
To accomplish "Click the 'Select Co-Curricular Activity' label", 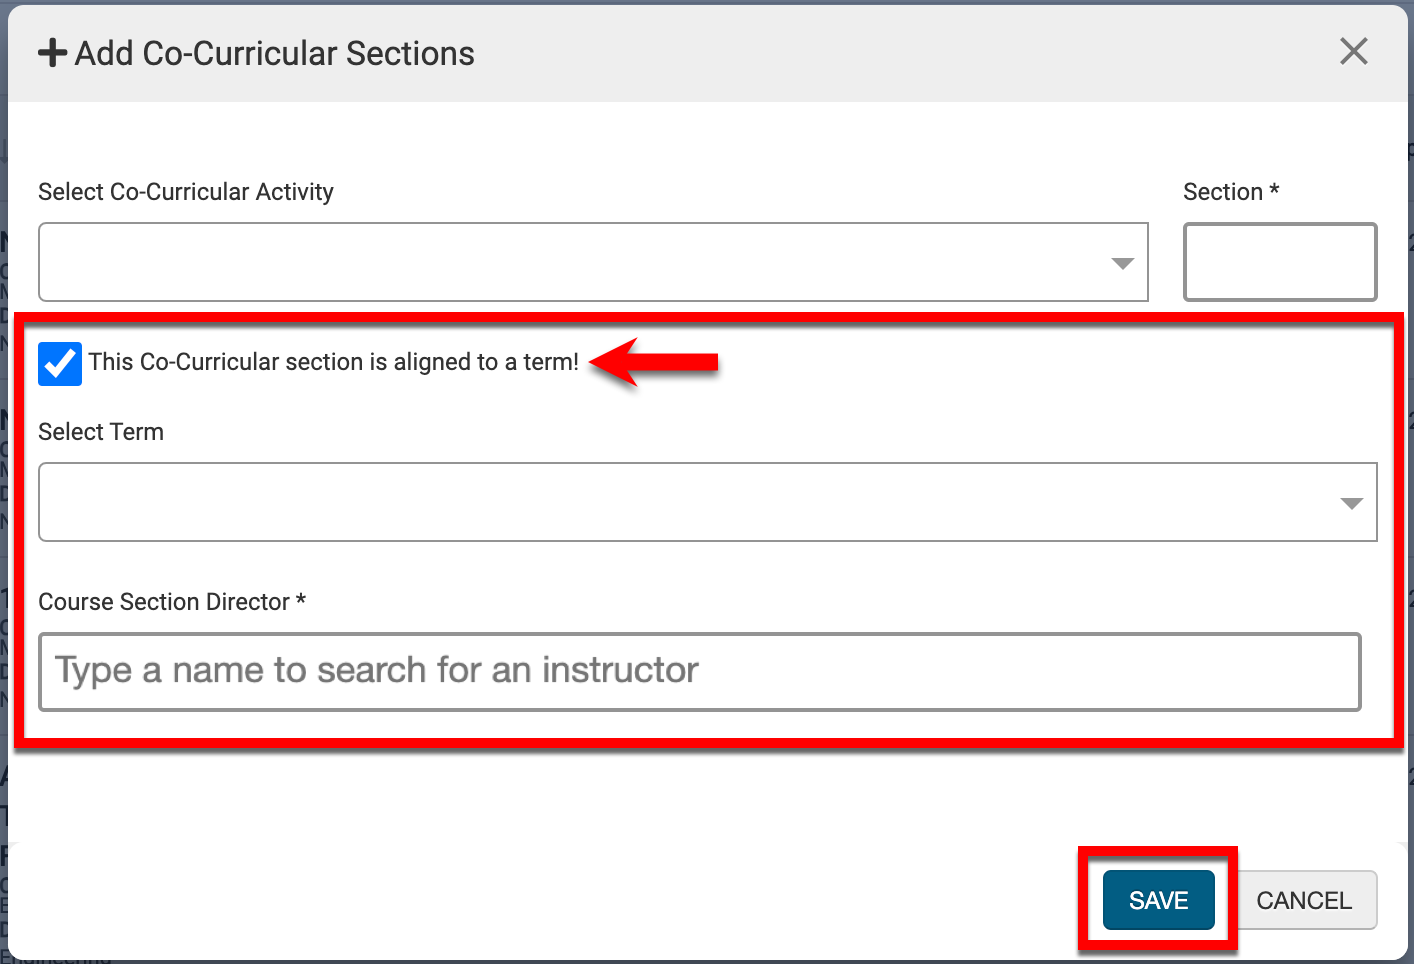I will (186, 192).
